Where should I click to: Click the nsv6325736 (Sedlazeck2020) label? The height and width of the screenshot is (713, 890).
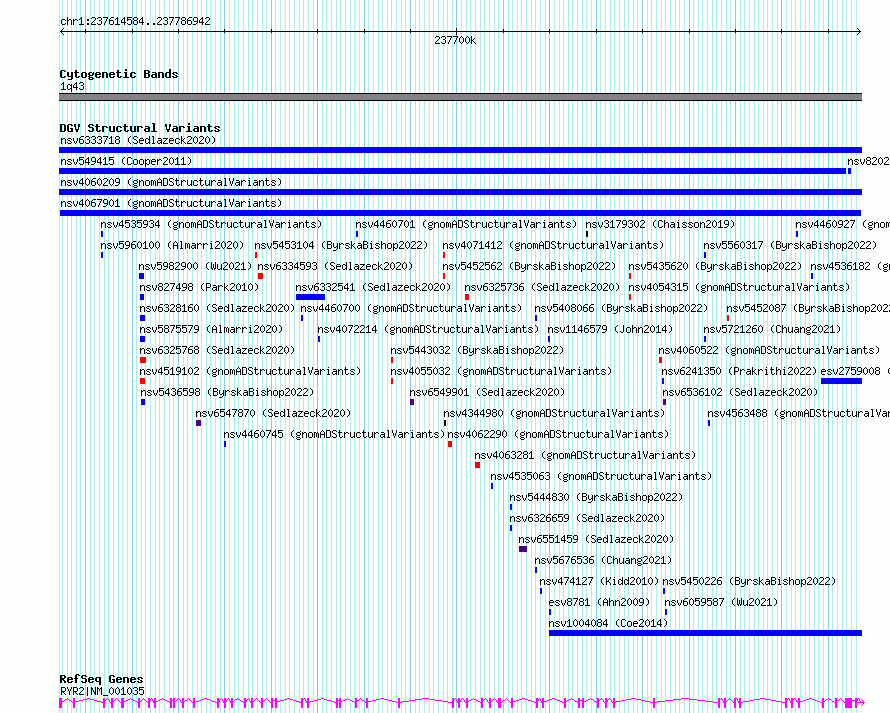pos(542,287)
